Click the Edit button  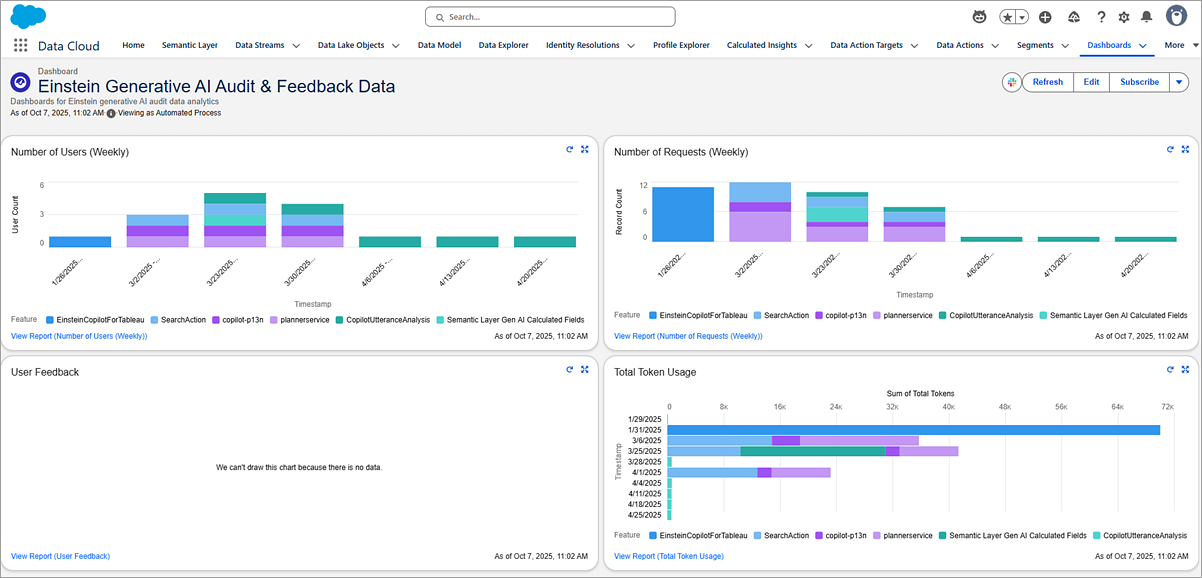tap(1090, 82)
